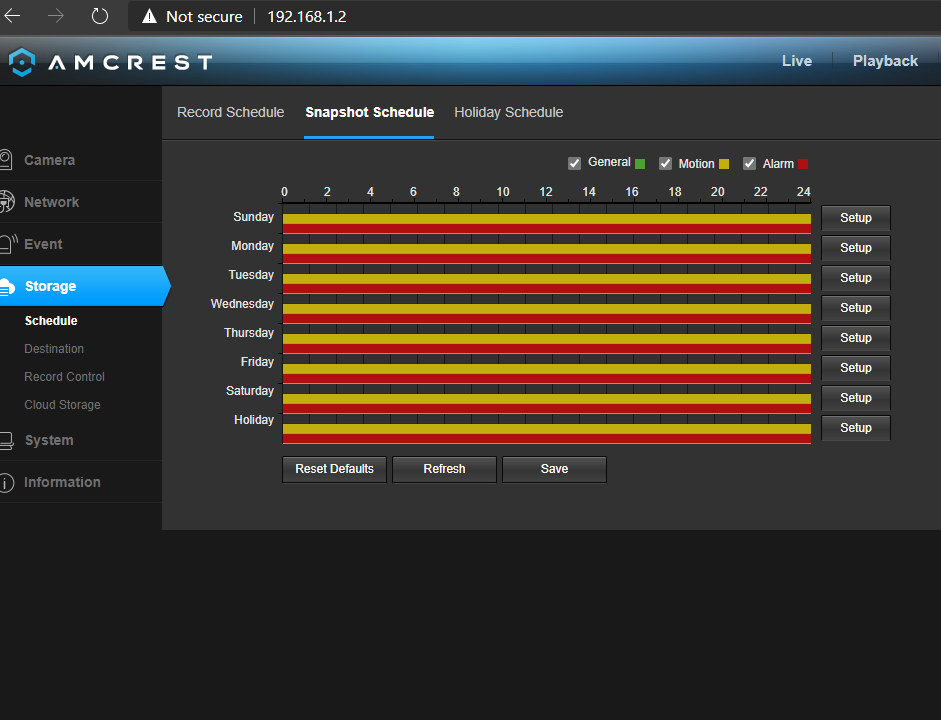Click the Storage cloud sidebar icon
The width and height of the screenshot is (941, 720).
point(7,286)
